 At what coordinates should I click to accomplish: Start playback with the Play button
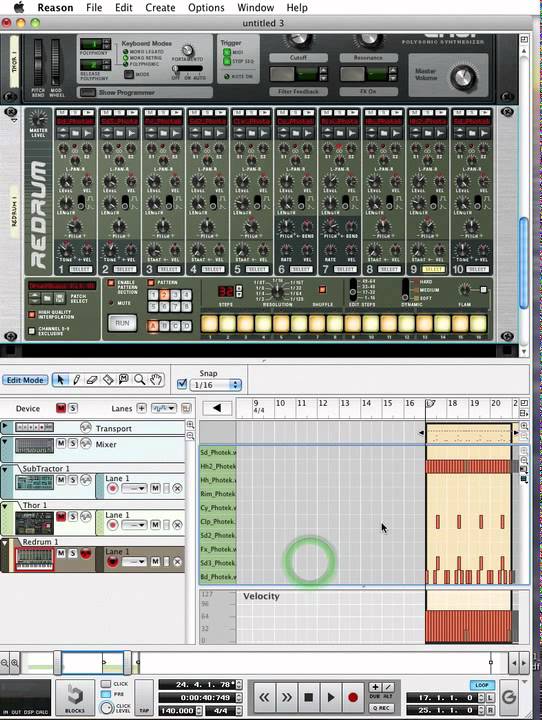[x=331, y=698]
